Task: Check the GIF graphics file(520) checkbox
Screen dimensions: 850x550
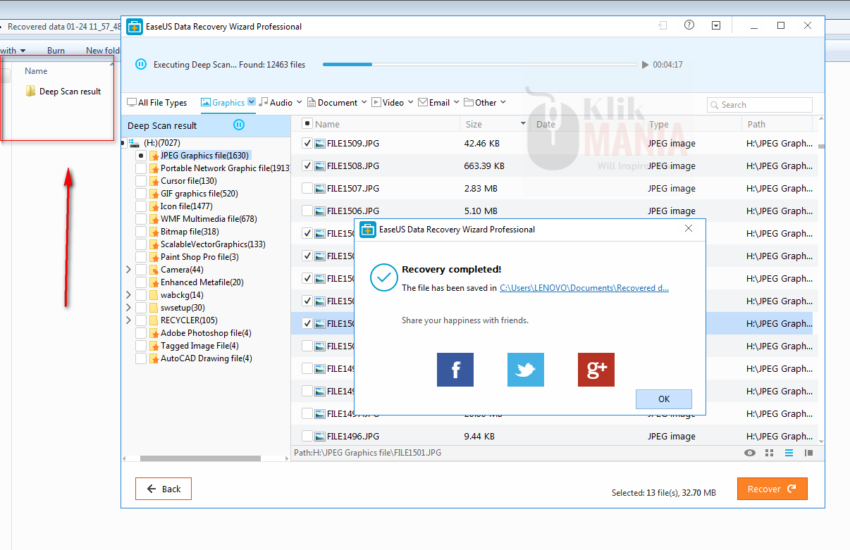Action: pyautogui.click(x=141, y=193)
